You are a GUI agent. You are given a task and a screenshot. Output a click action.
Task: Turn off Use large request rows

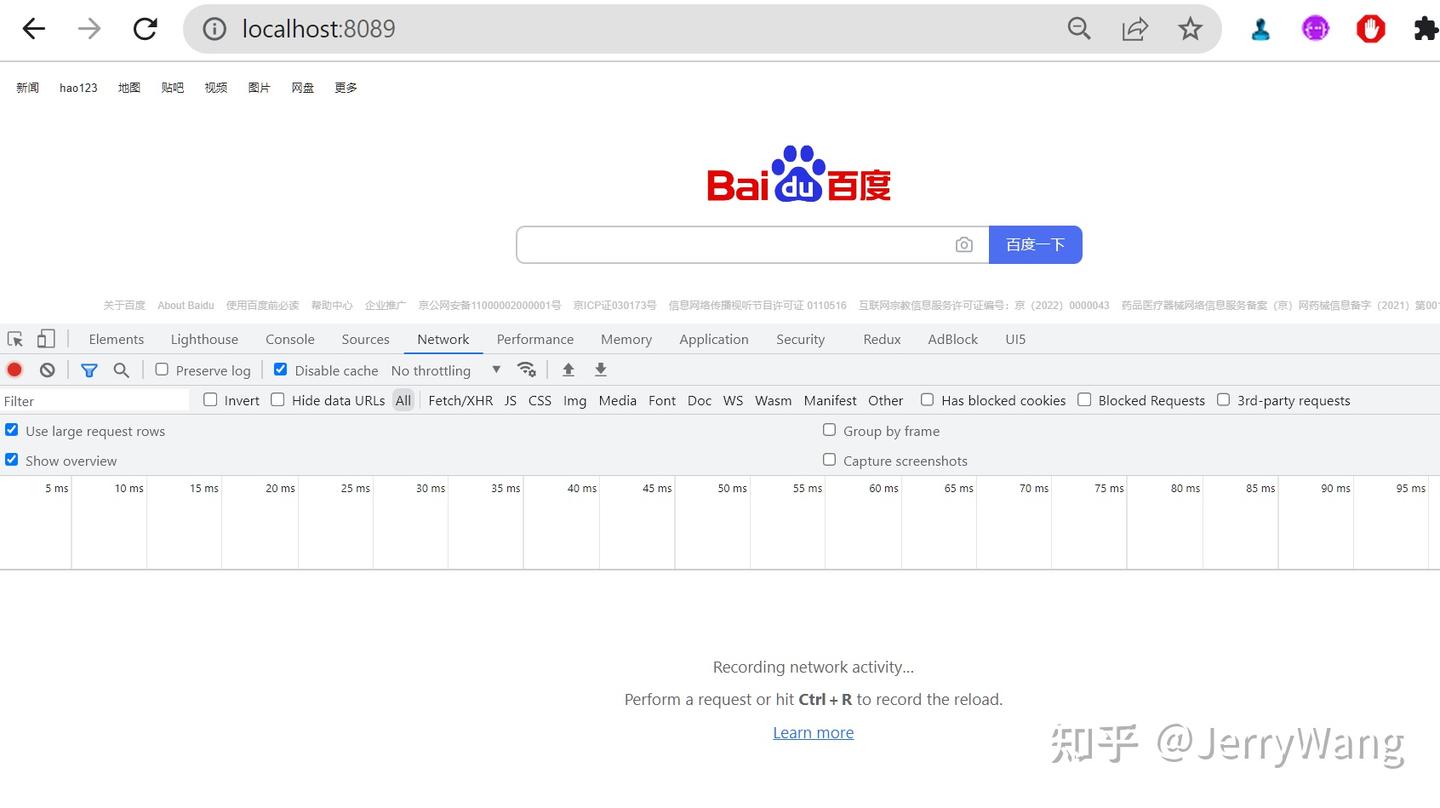12,430
